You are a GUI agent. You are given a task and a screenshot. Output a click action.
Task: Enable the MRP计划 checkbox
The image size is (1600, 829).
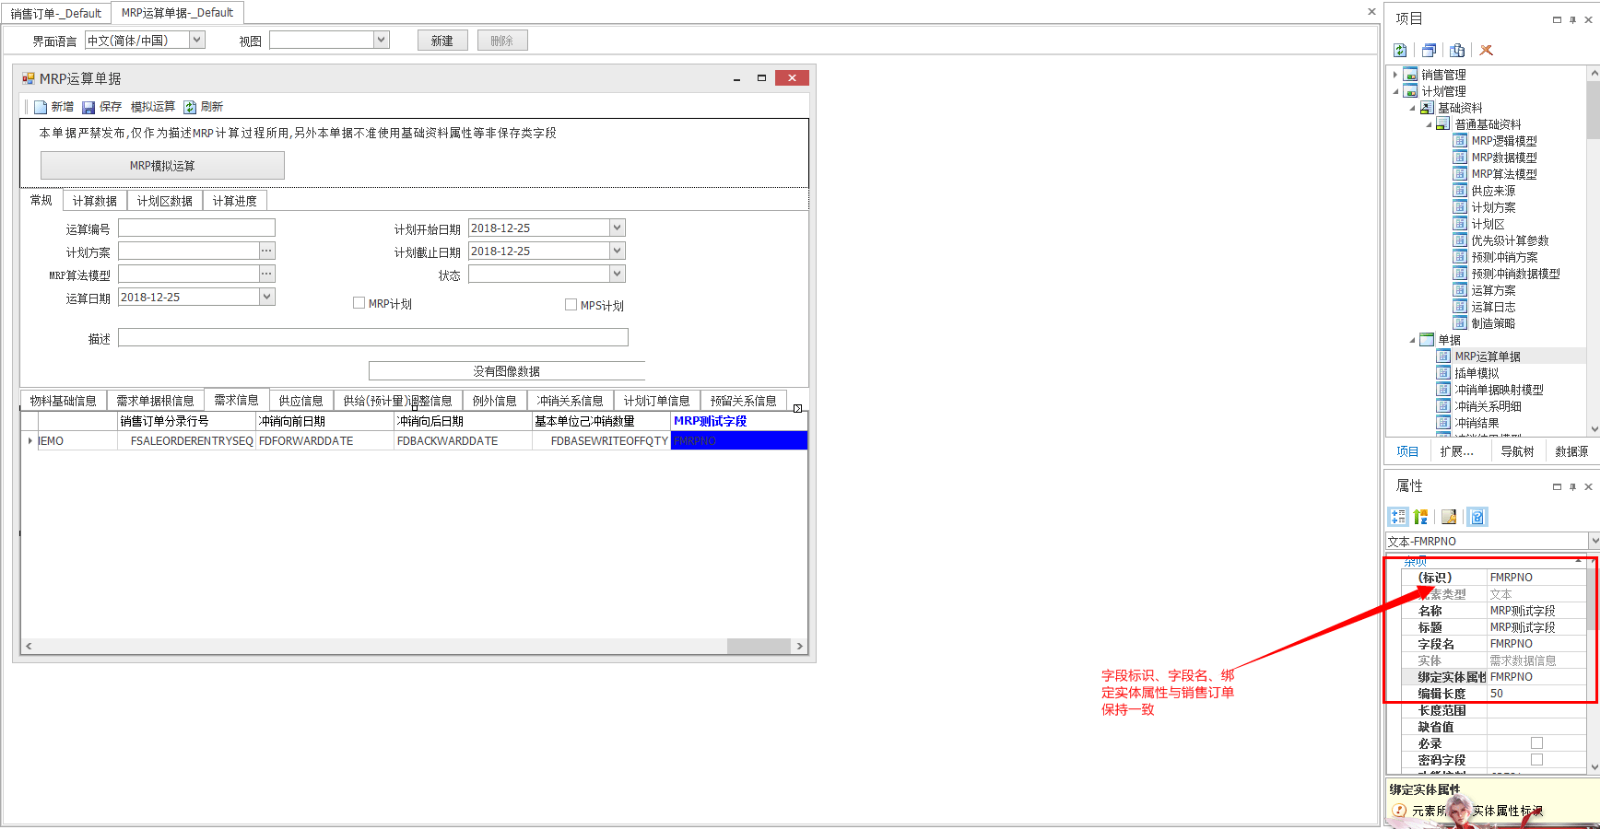(x=359, y=303)
